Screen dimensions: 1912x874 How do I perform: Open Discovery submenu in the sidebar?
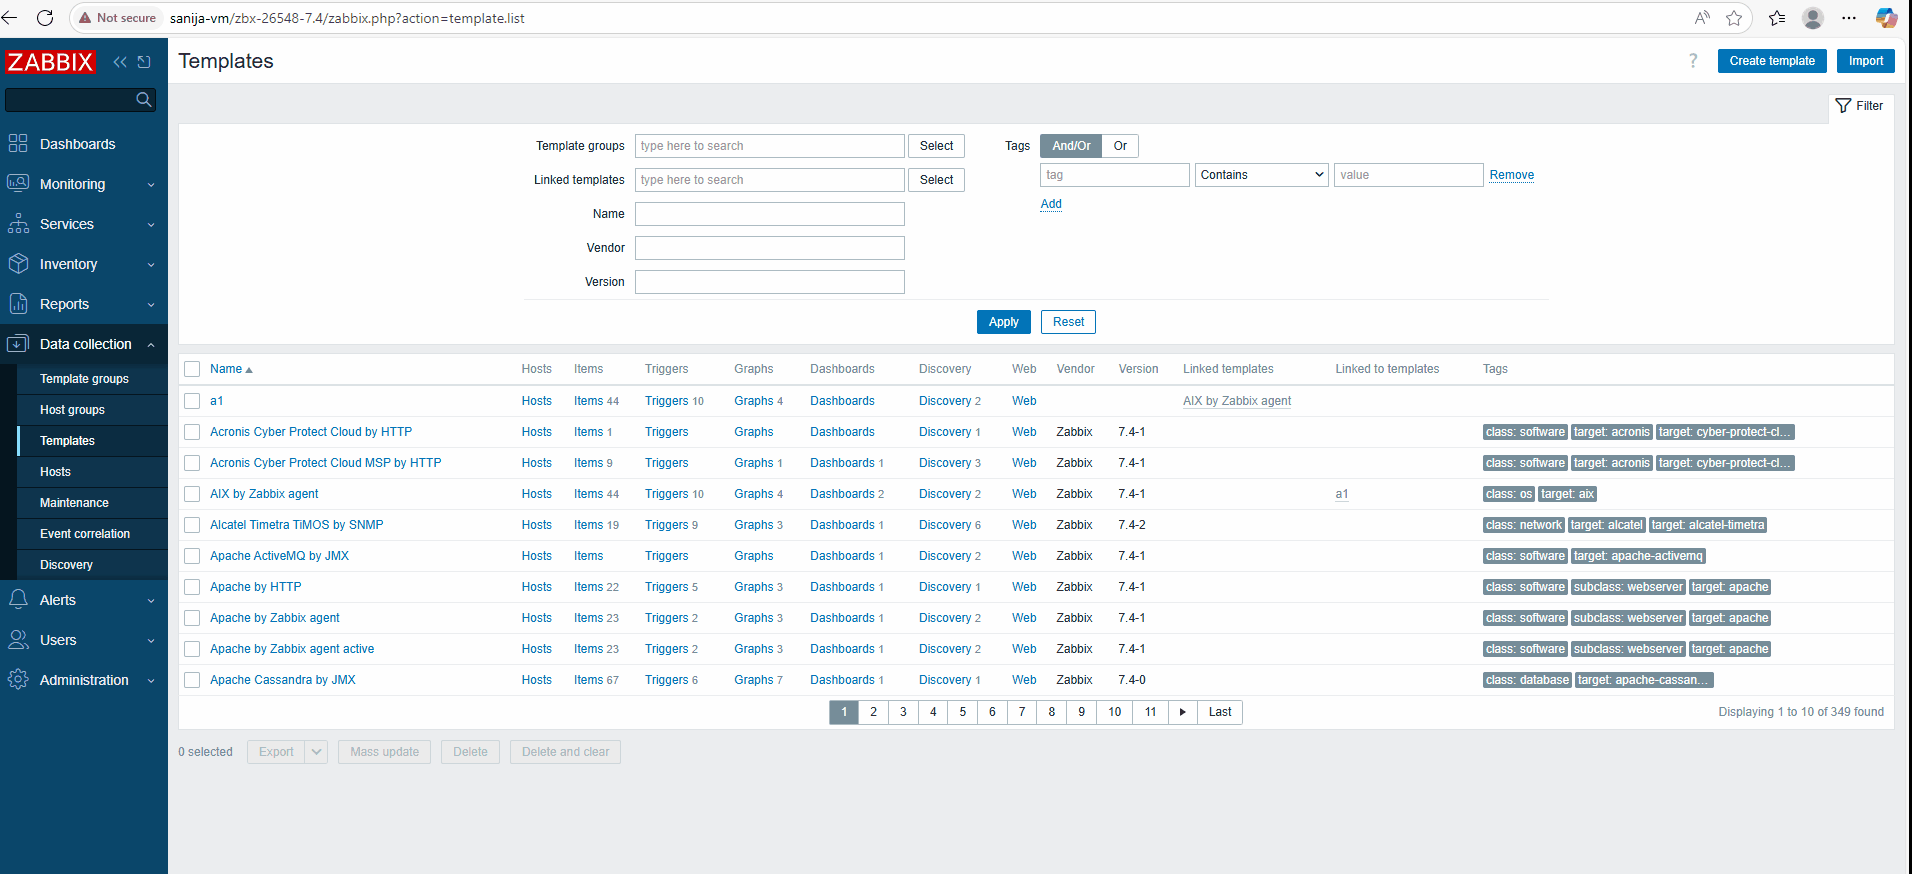pos(66,565)
